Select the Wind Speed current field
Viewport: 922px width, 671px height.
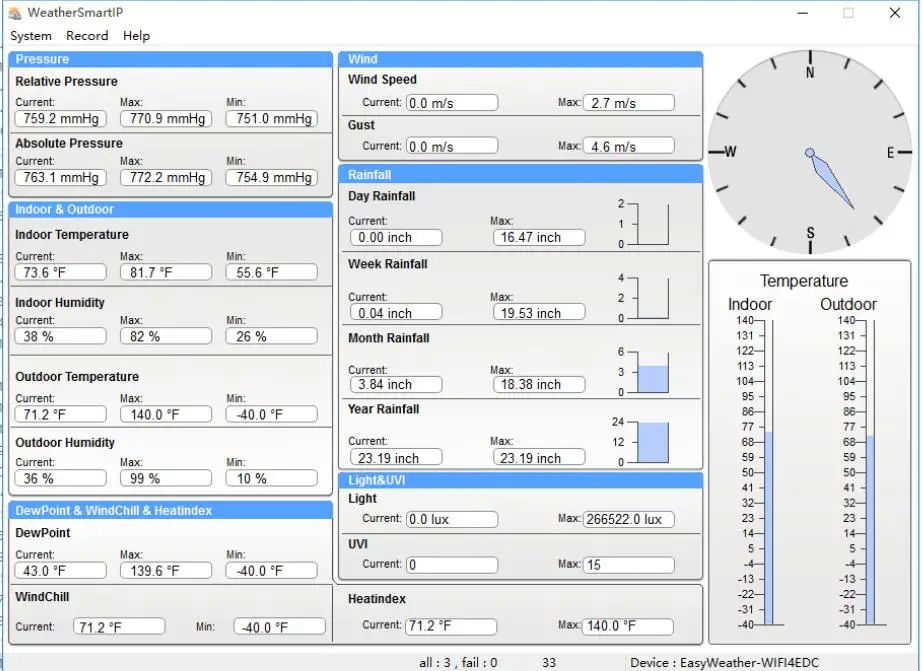pos(451,103)
